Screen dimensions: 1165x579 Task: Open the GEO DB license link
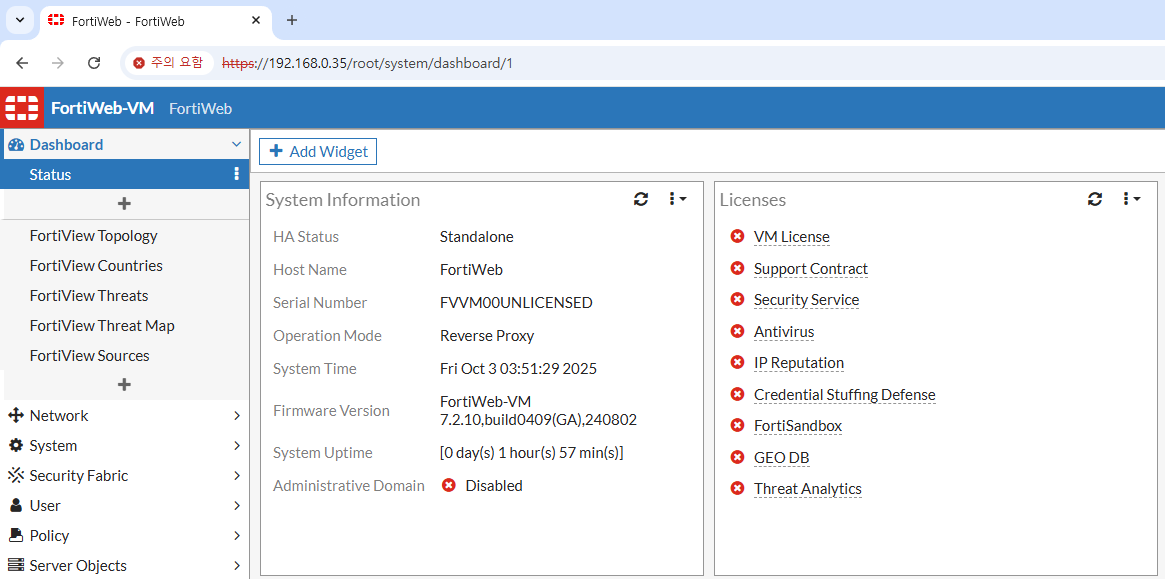pos(782,458)
